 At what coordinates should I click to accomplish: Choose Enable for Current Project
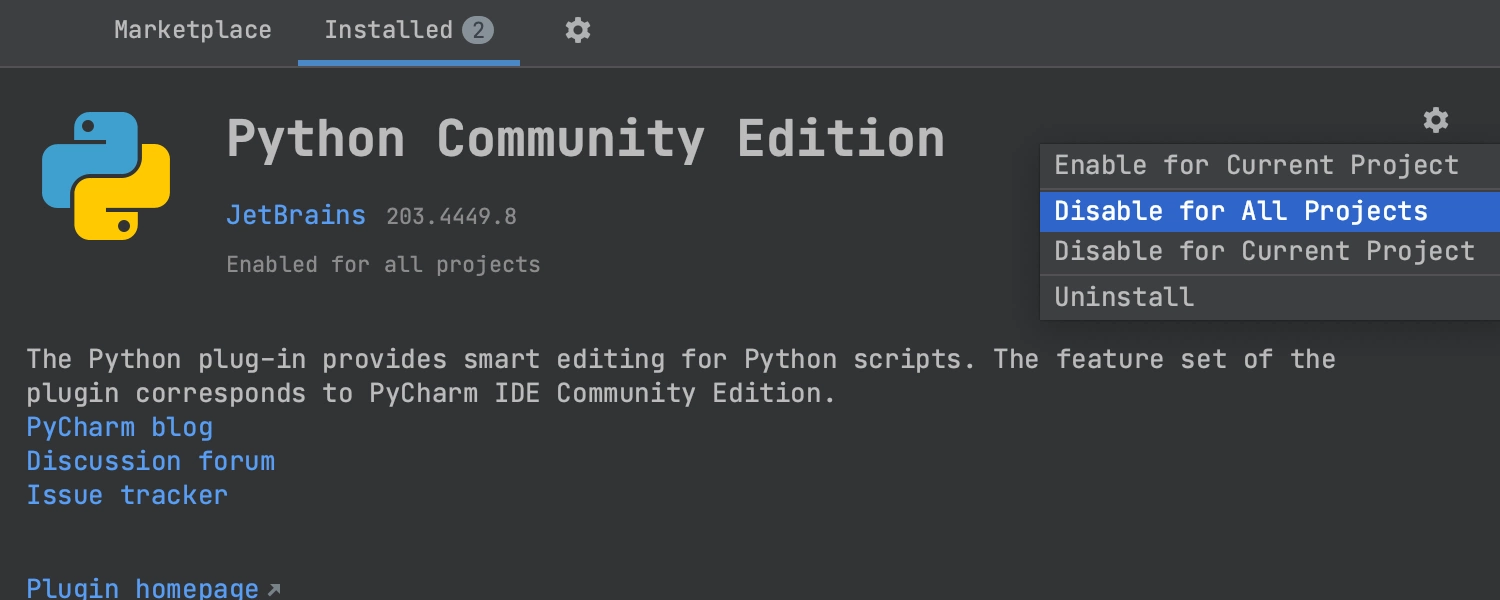(x=1270, y=166)
